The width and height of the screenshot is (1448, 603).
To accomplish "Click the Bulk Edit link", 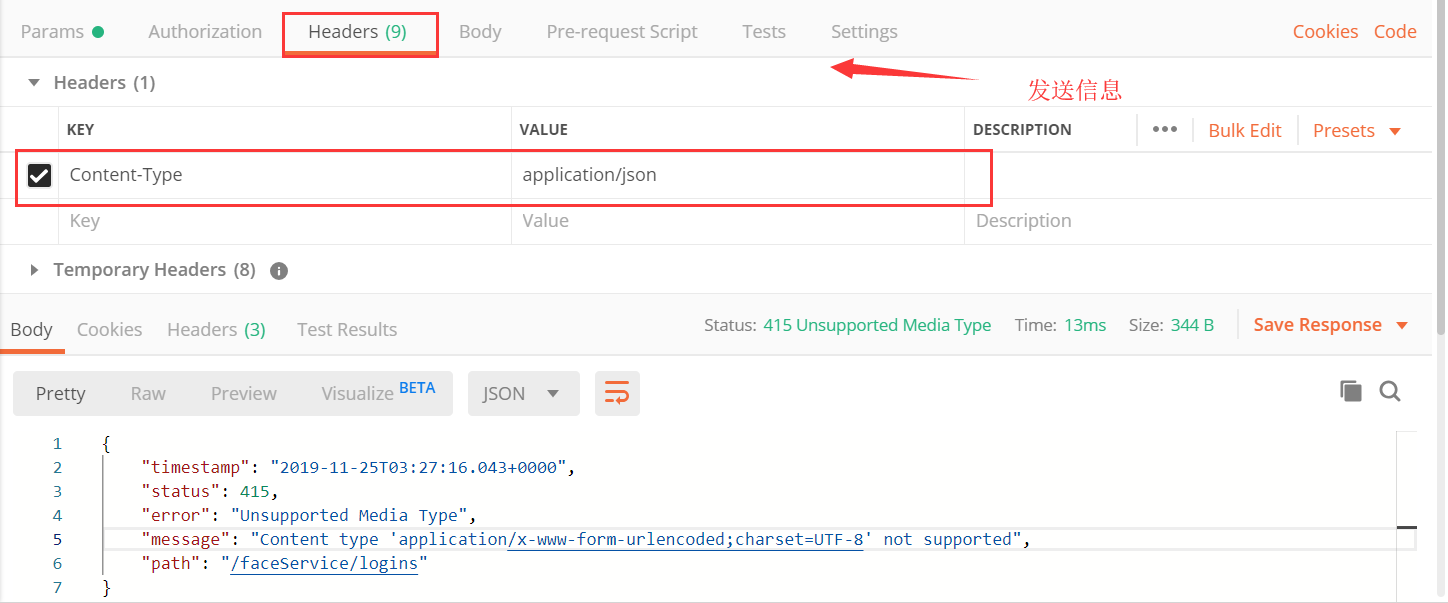I will [x=1244, y=130].
